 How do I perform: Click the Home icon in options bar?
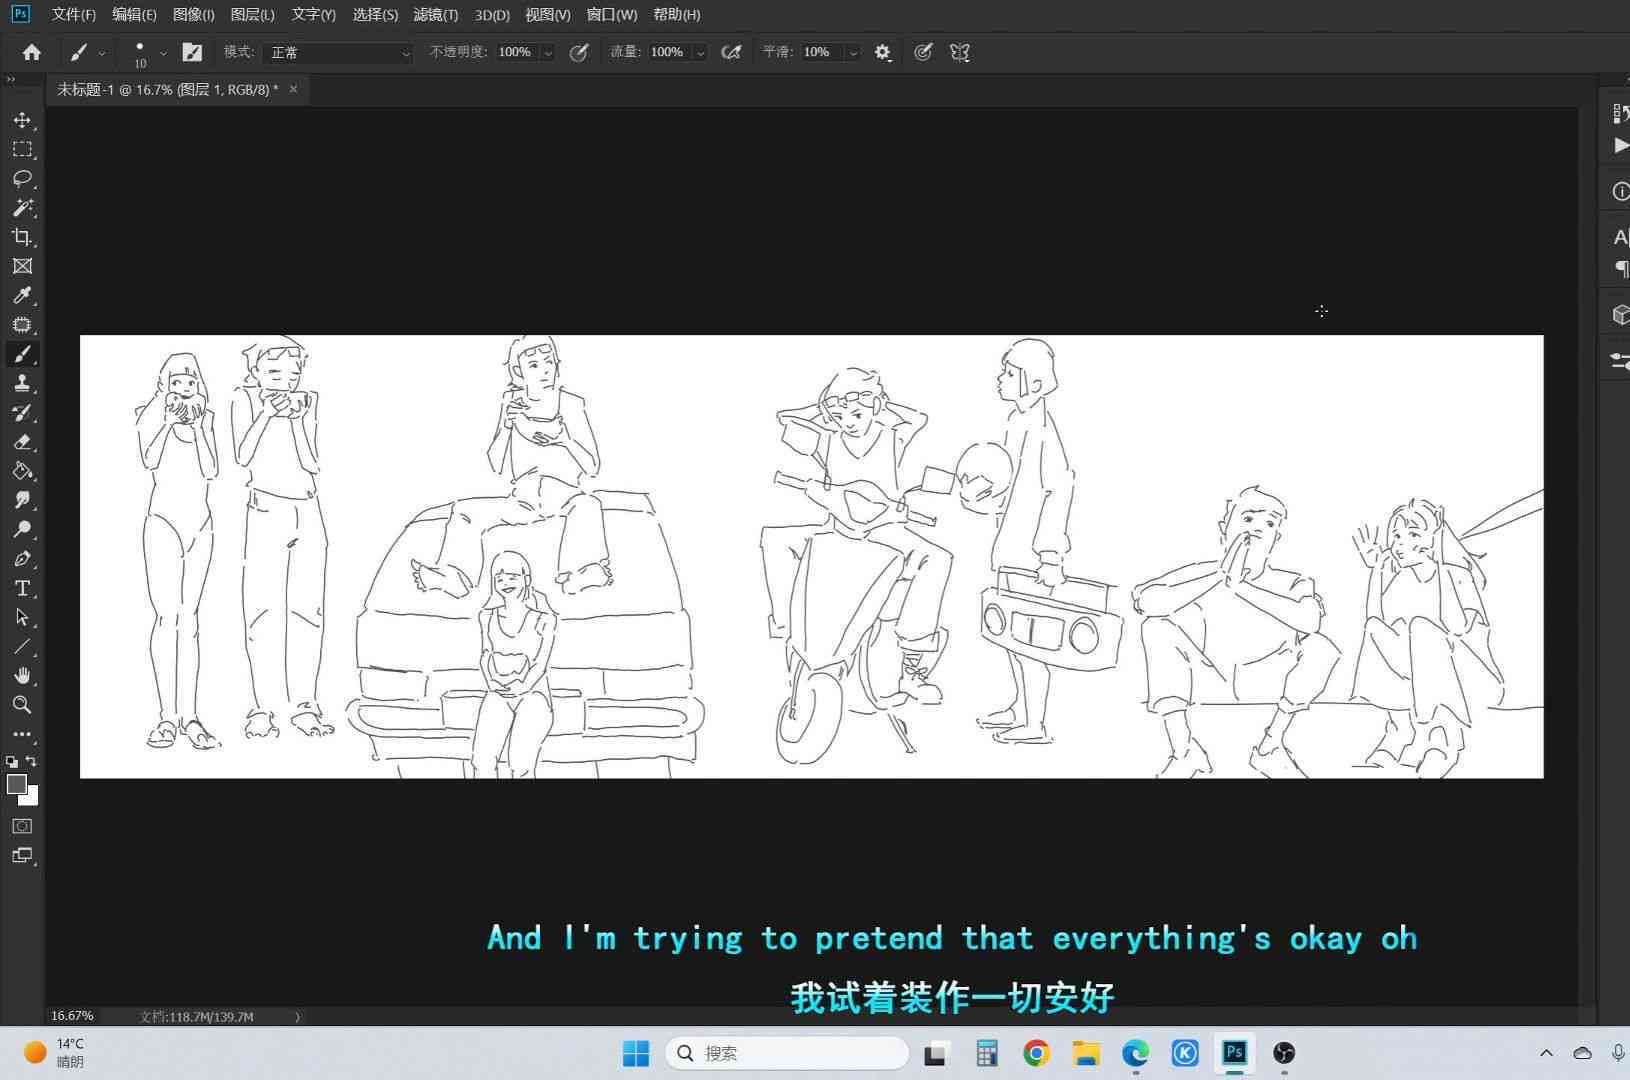point(32,52)
